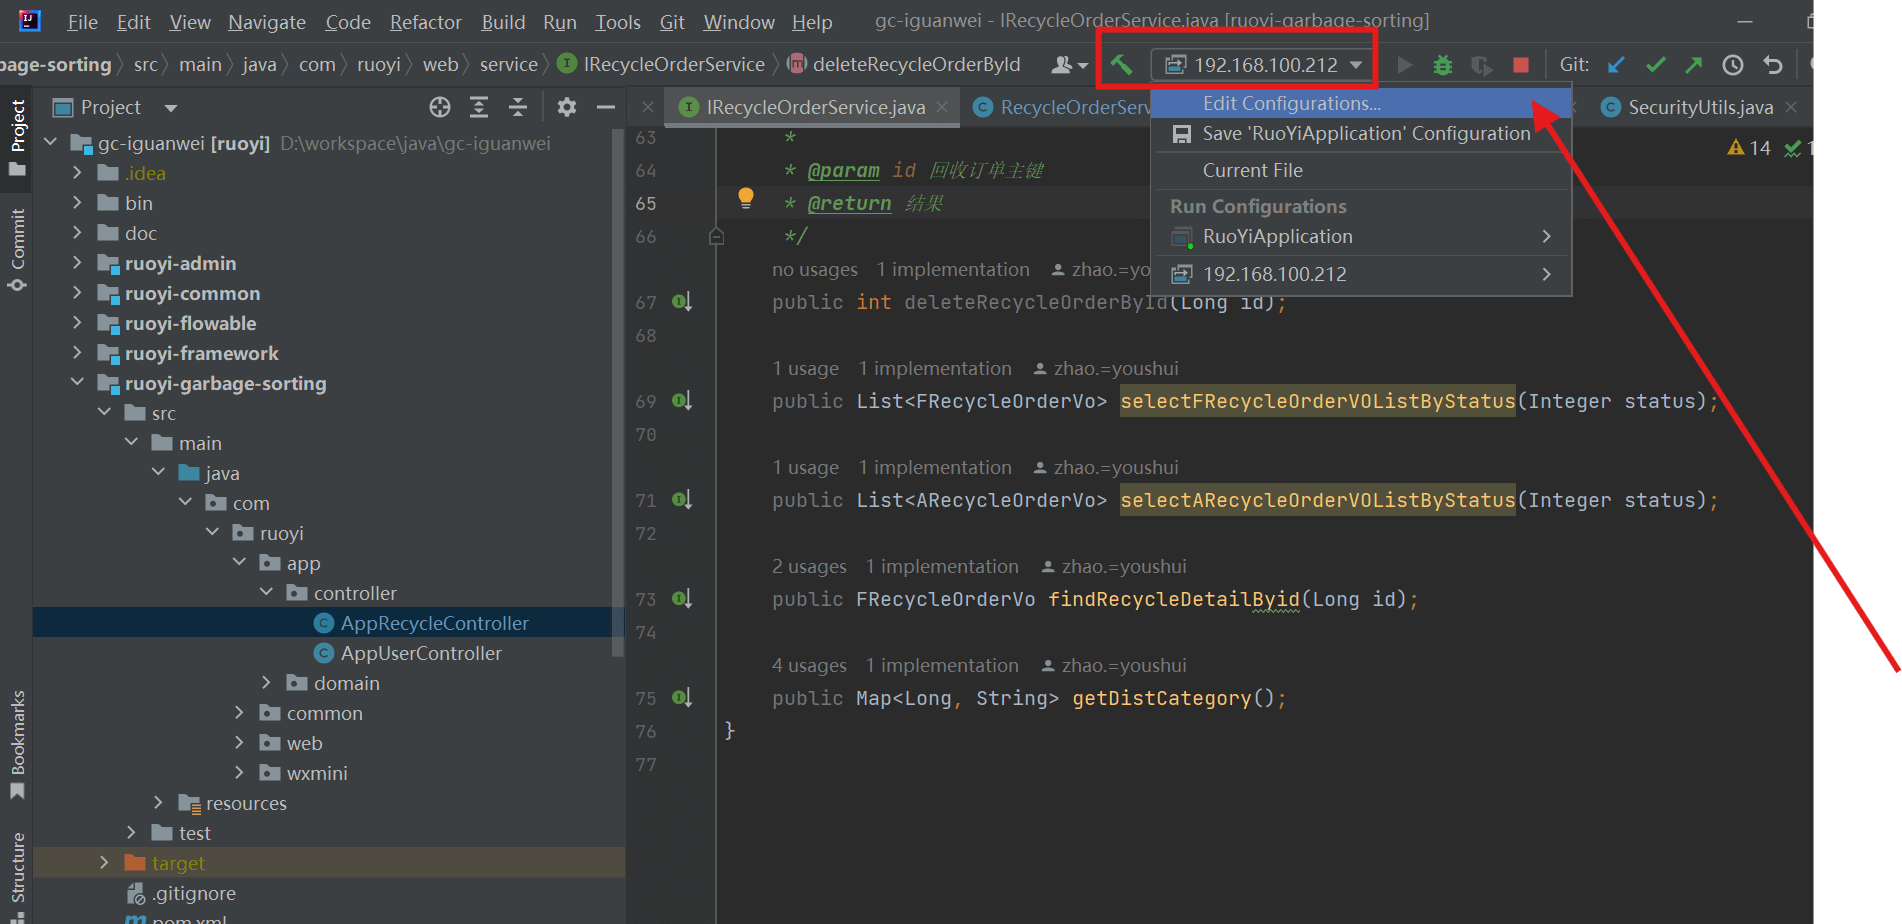Open the Window menu
This screenshot has height=924, width=1902.
(x=739, y=22)
